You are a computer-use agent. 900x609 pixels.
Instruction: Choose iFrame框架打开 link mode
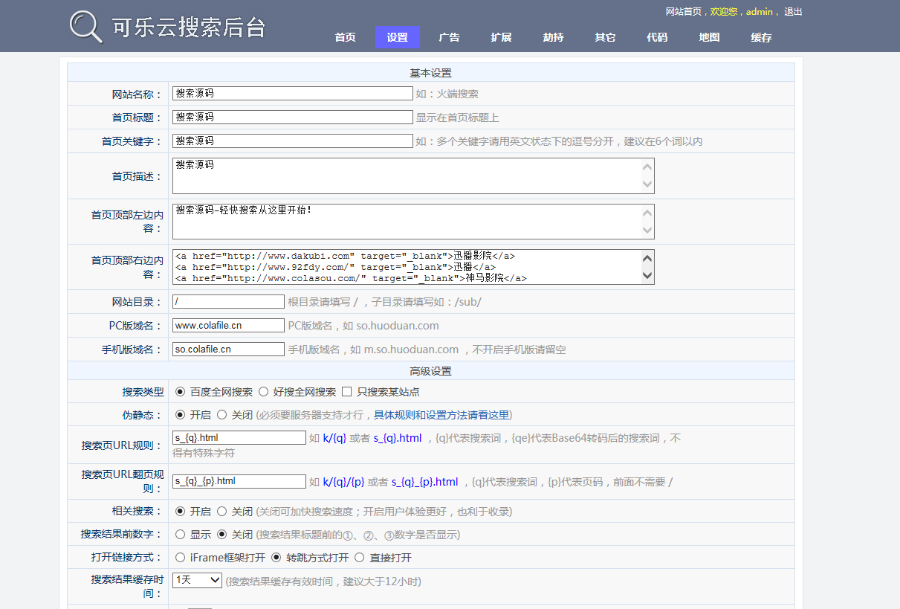tap(180, 557)
